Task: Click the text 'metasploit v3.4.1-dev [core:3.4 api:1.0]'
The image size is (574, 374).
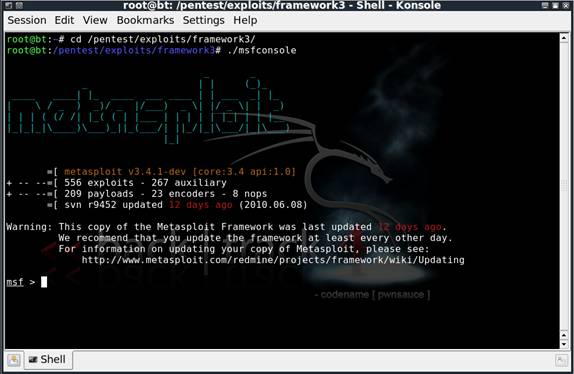Action: 180,172
